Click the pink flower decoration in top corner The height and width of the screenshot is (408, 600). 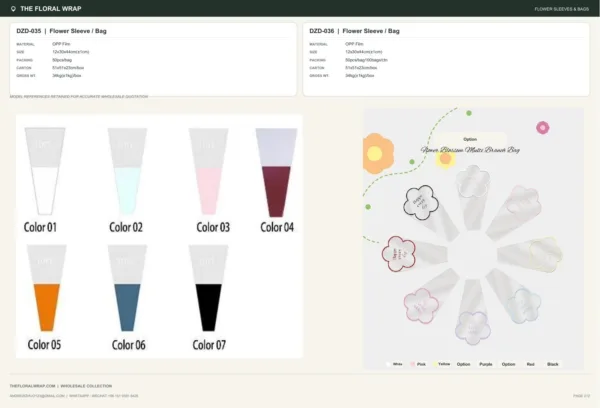click(x=543, y=127)
